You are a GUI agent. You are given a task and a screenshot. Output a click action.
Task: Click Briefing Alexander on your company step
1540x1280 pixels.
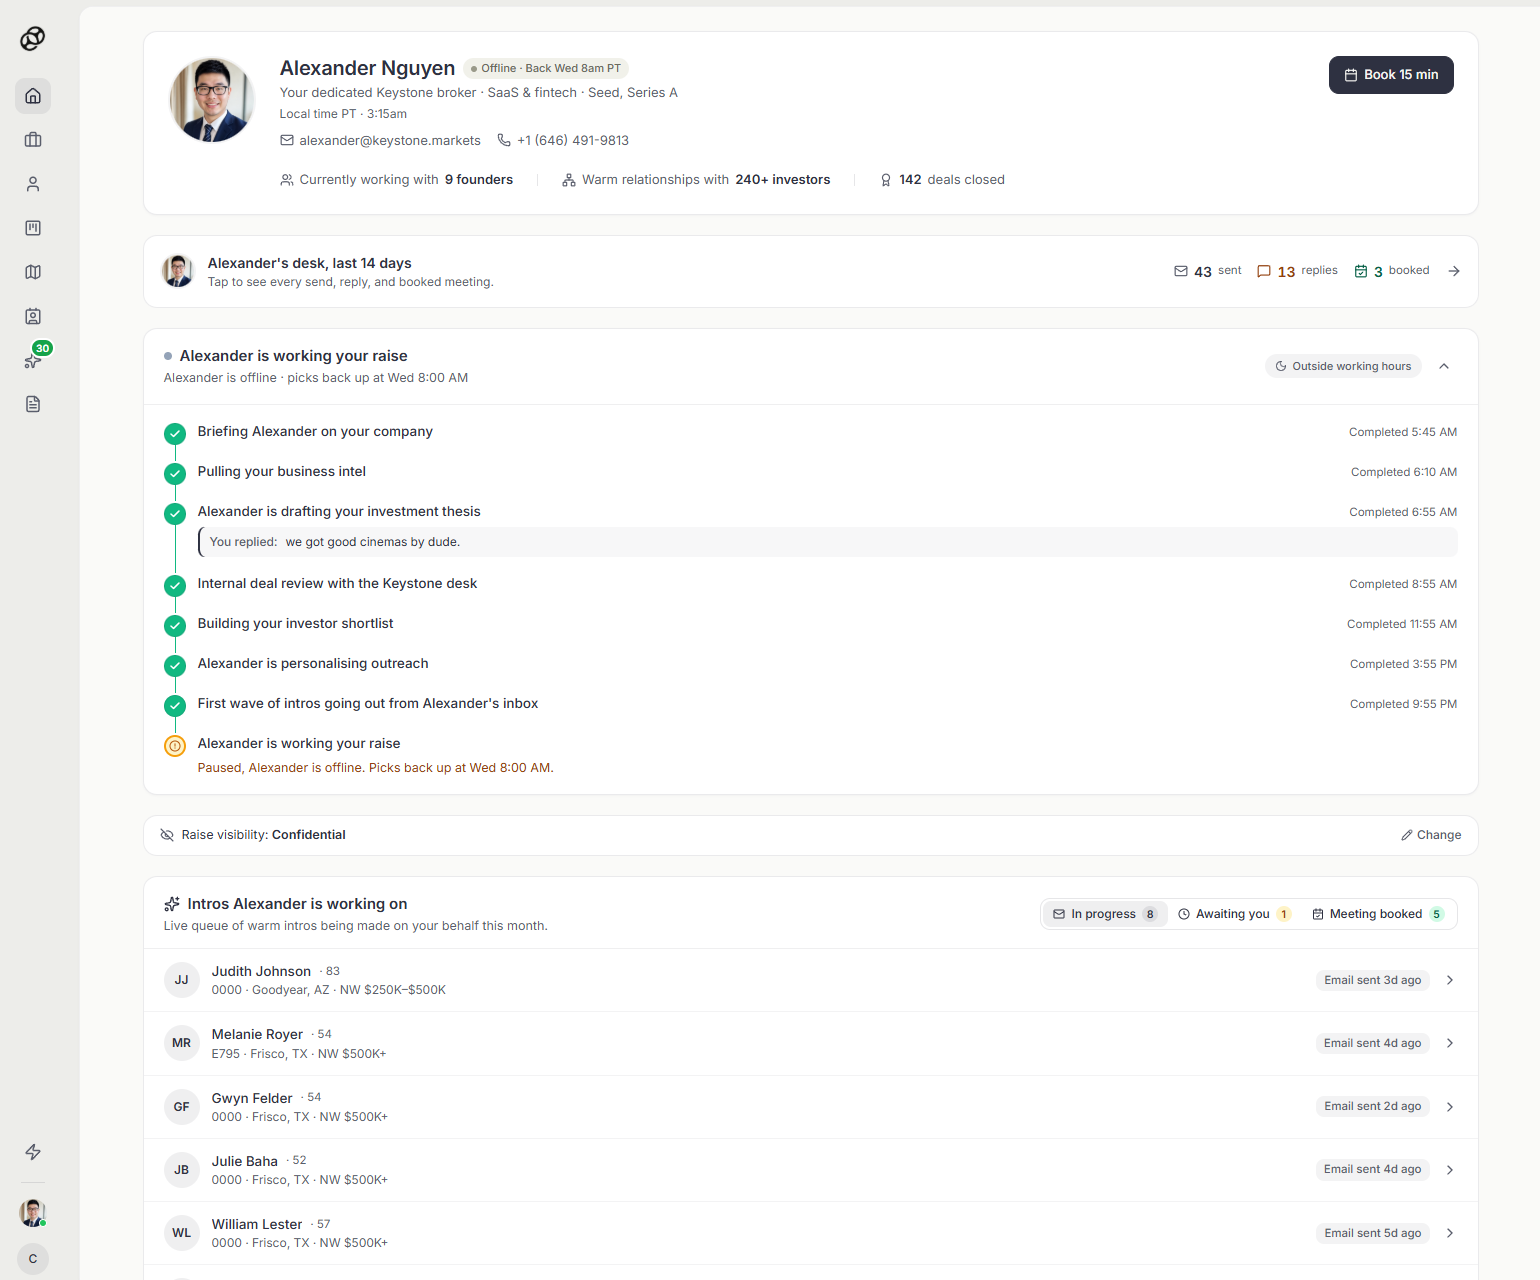[x=315, y=432]
